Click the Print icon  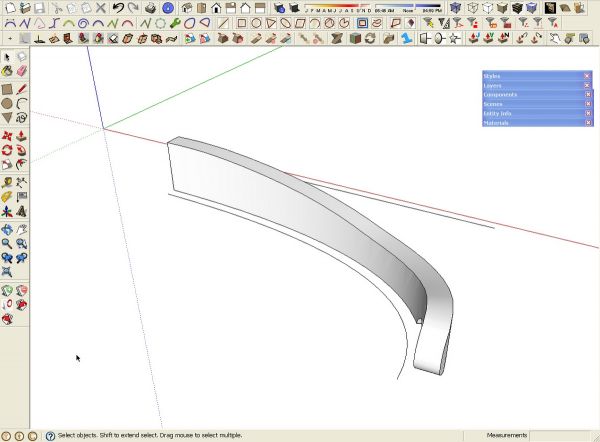[151, 8]
